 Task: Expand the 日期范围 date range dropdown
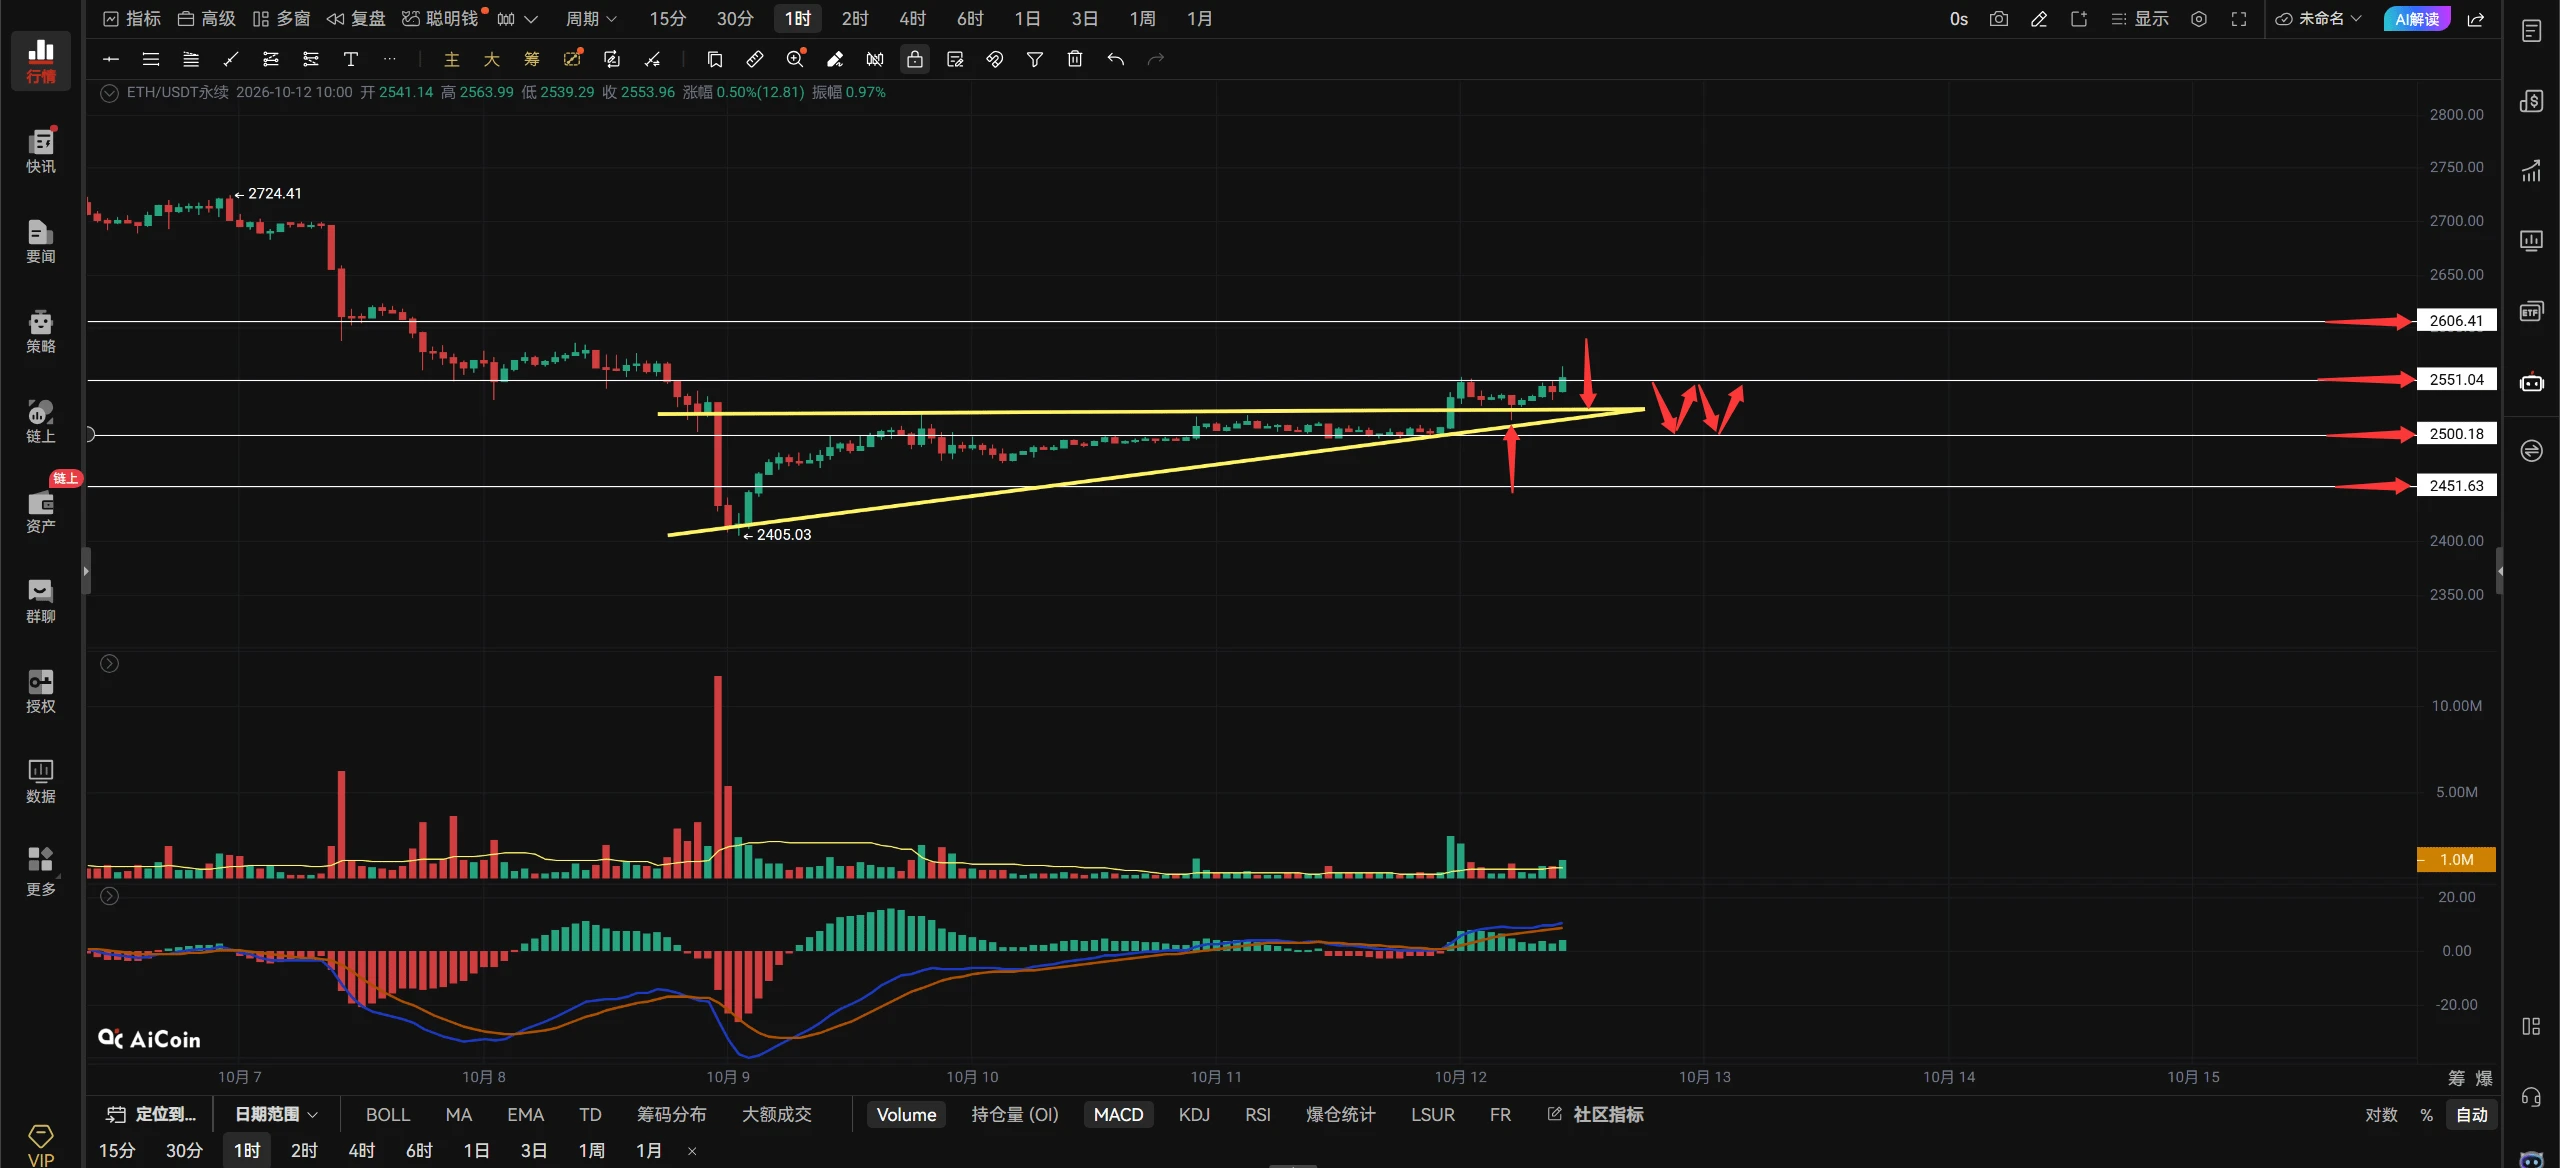point(276,1114)
